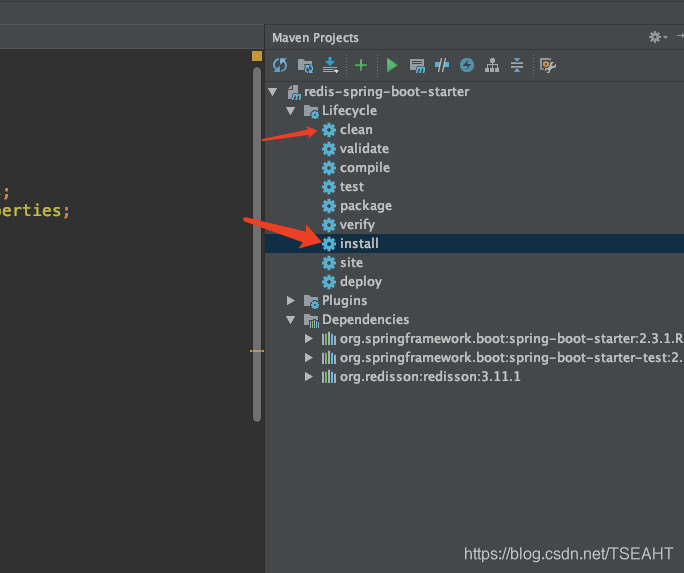Click the Maven module icon of redis-spring-boot-starter
684x573 pixels.
(x=294, y=92)
